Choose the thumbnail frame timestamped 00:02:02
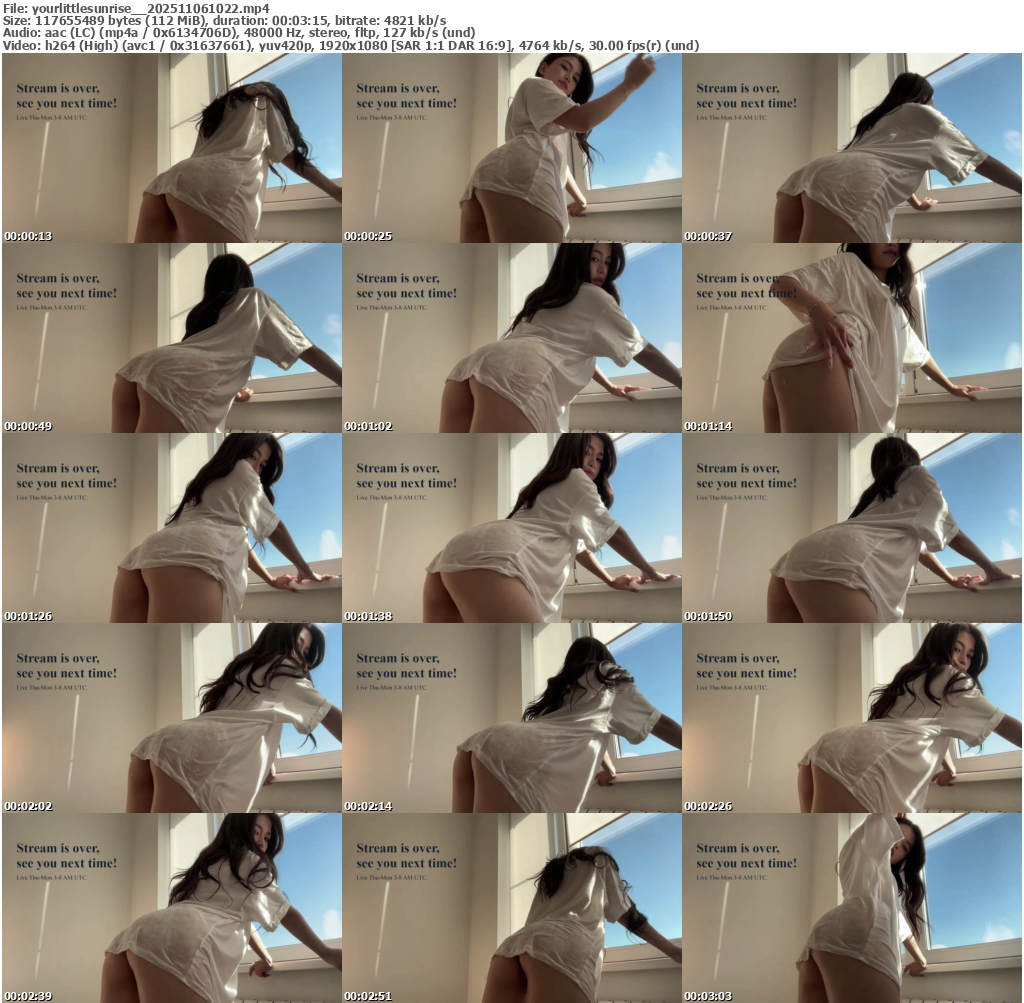The width and height of the screenshot is (1024, 1003). pos(172,718)
